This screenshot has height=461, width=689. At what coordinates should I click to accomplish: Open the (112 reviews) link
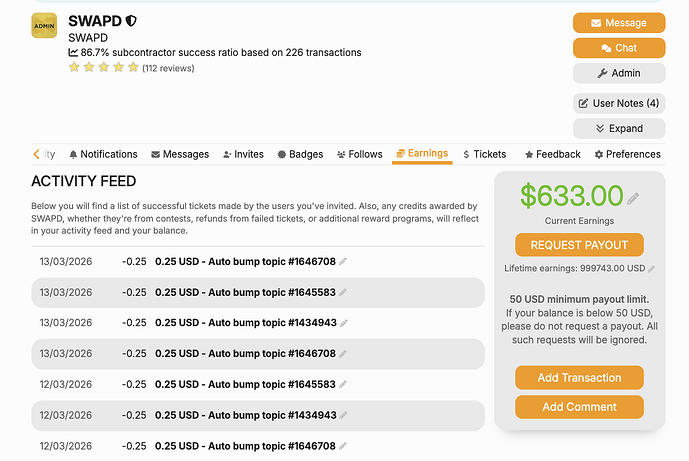point(168,68)
